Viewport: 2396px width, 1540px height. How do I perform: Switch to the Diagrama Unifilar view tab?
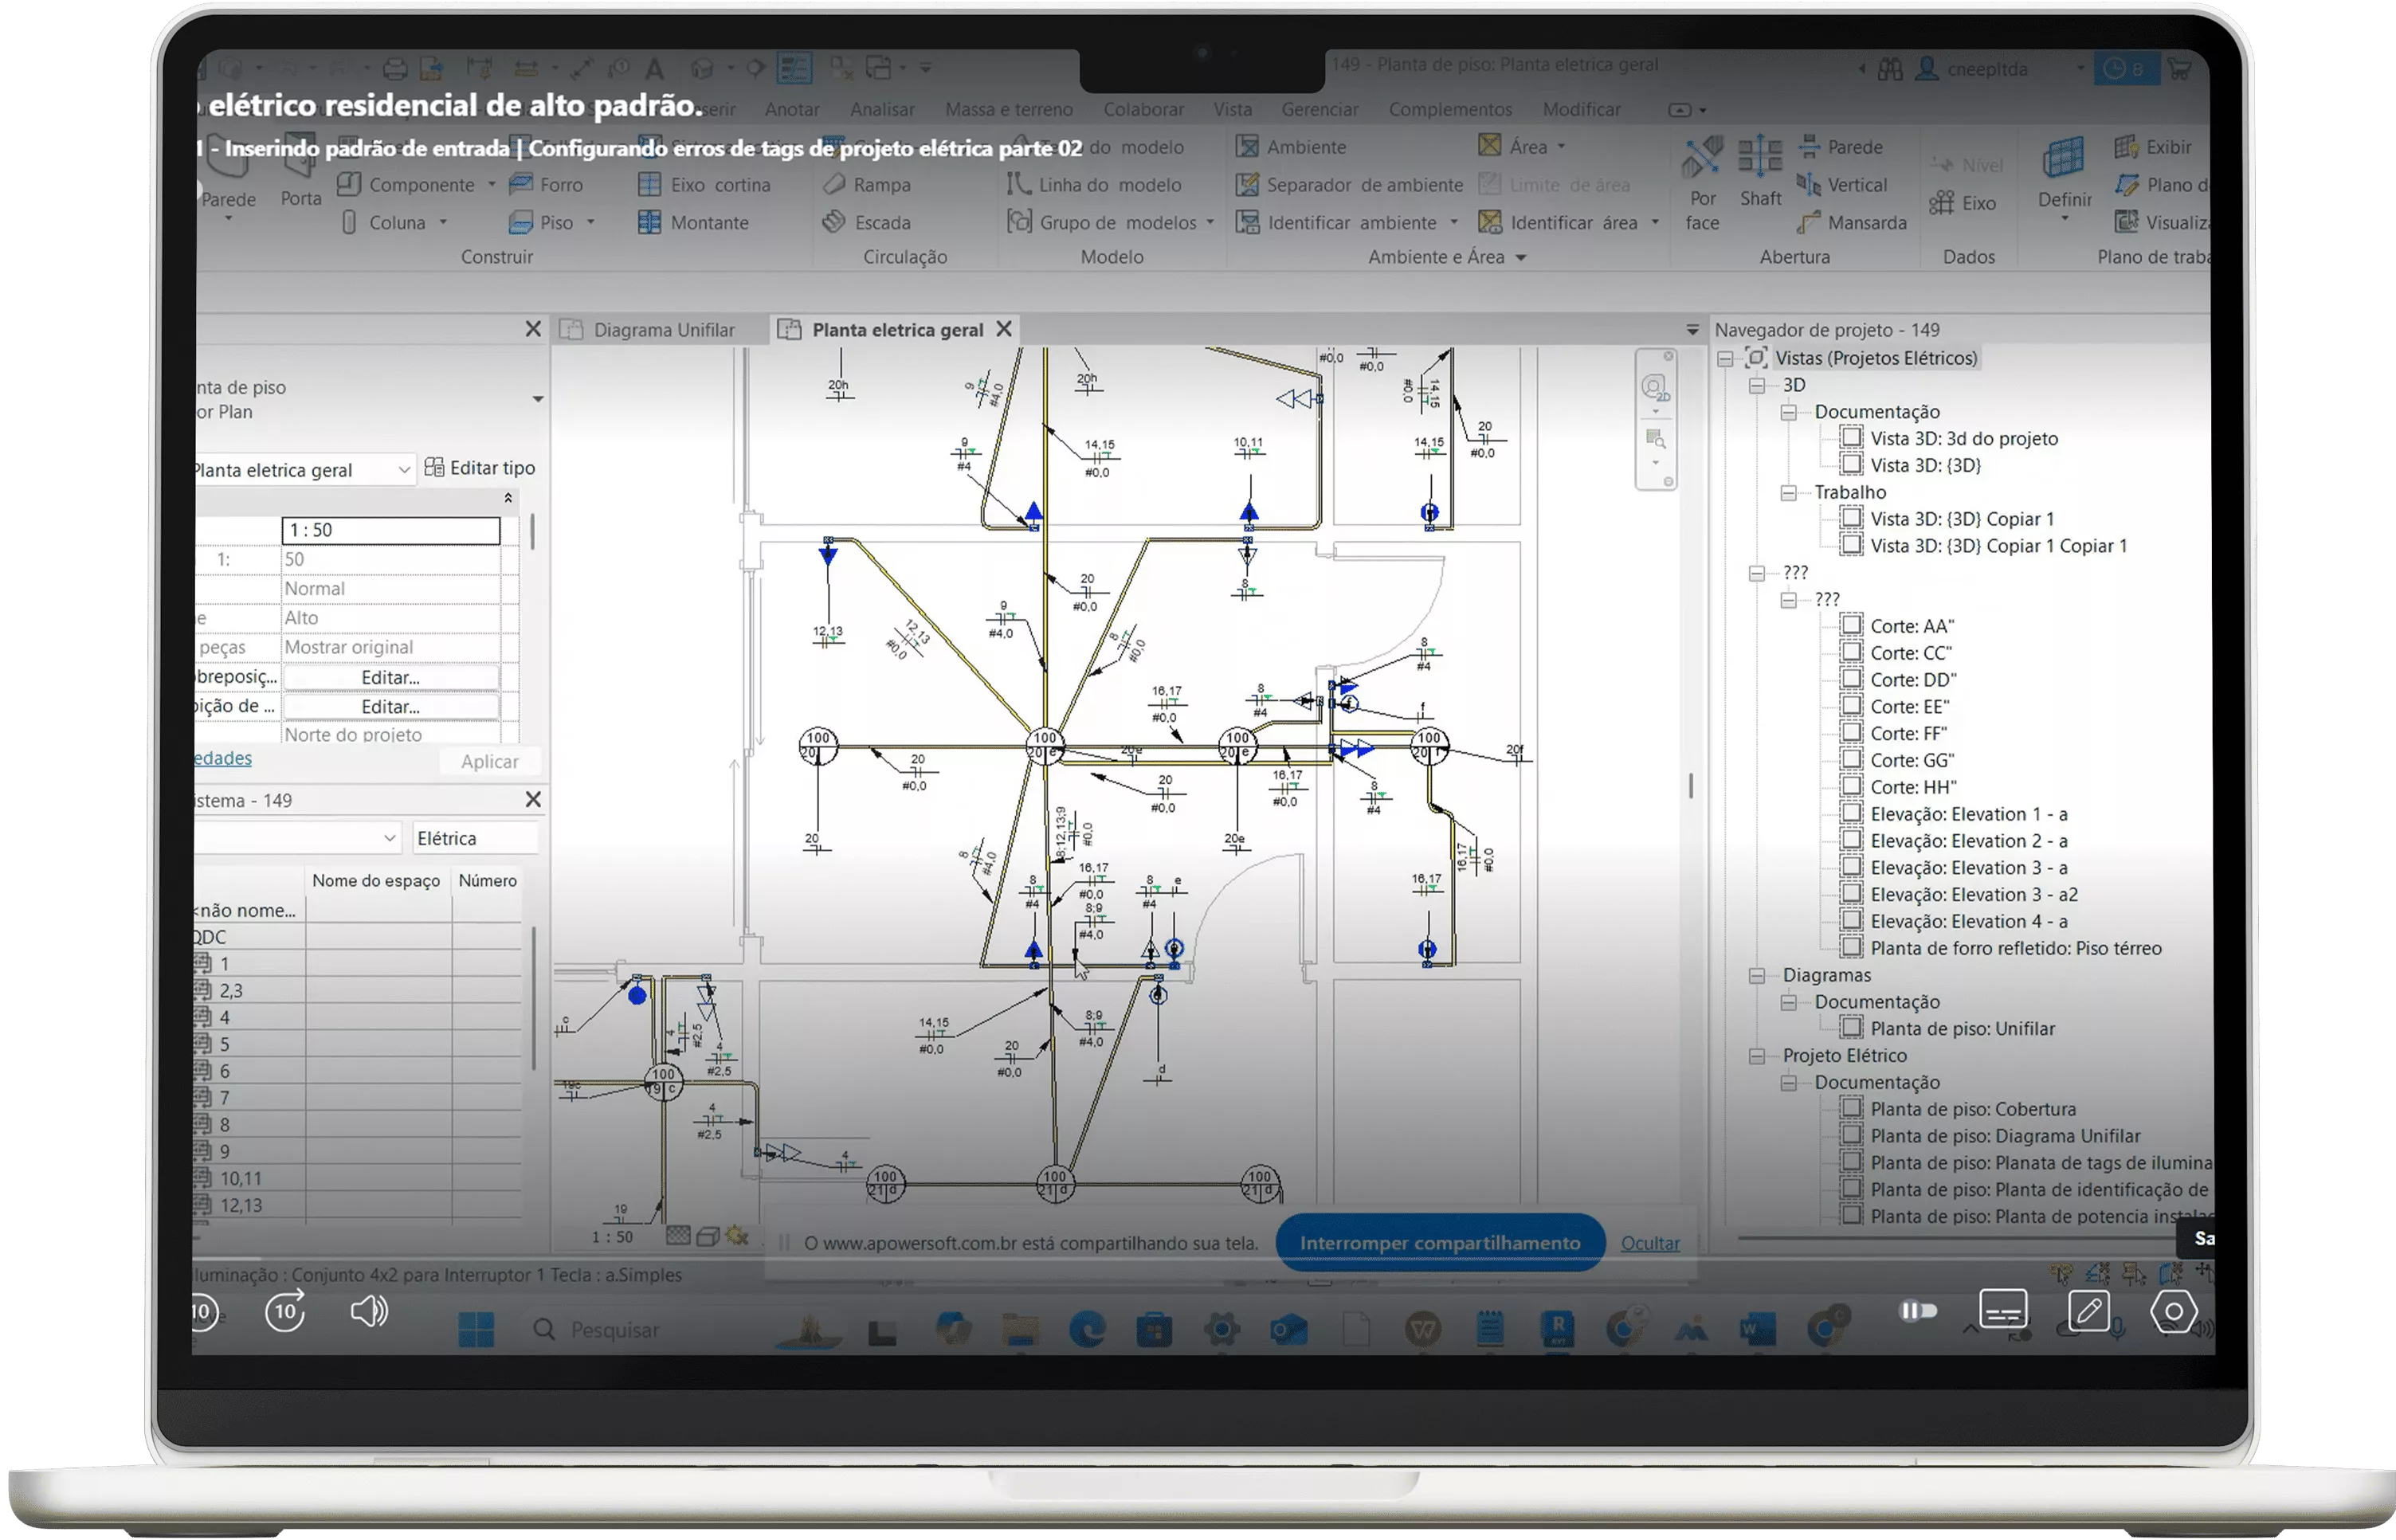pos(648,330)
